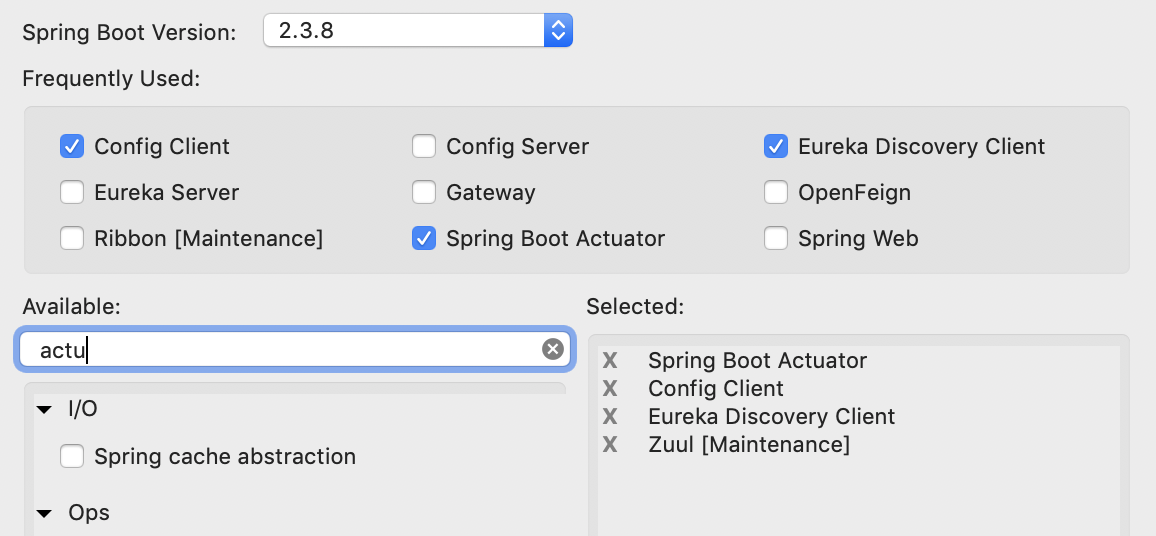Uncheck Eureka Discovery Client checkbox
The image size is (1156, 536).
[x=776, y=146]
